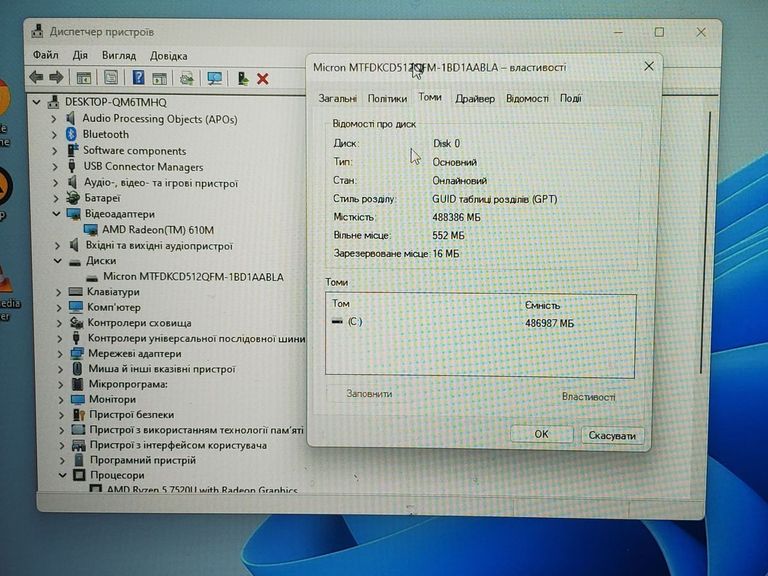768x576 pixels.
Task: Click the Software components icon
Action: click(x=72, y=150)
